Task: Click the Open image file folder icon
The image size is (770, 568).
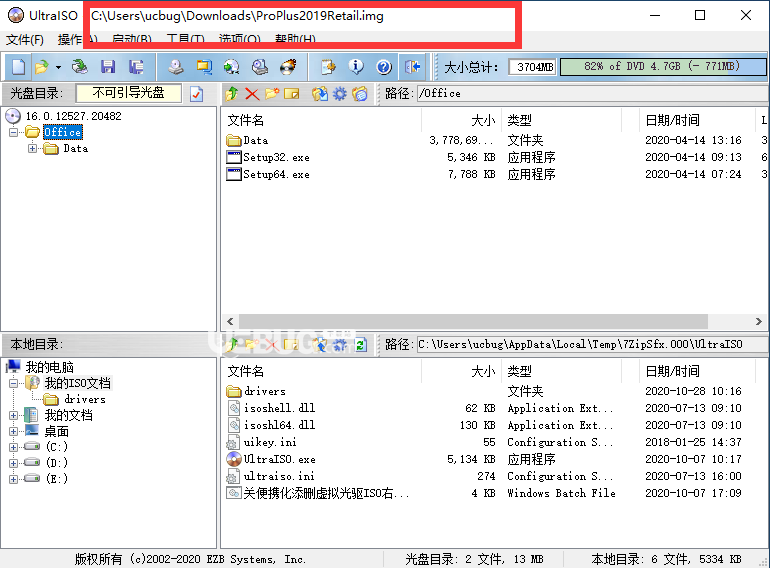Action: (42, 67)
